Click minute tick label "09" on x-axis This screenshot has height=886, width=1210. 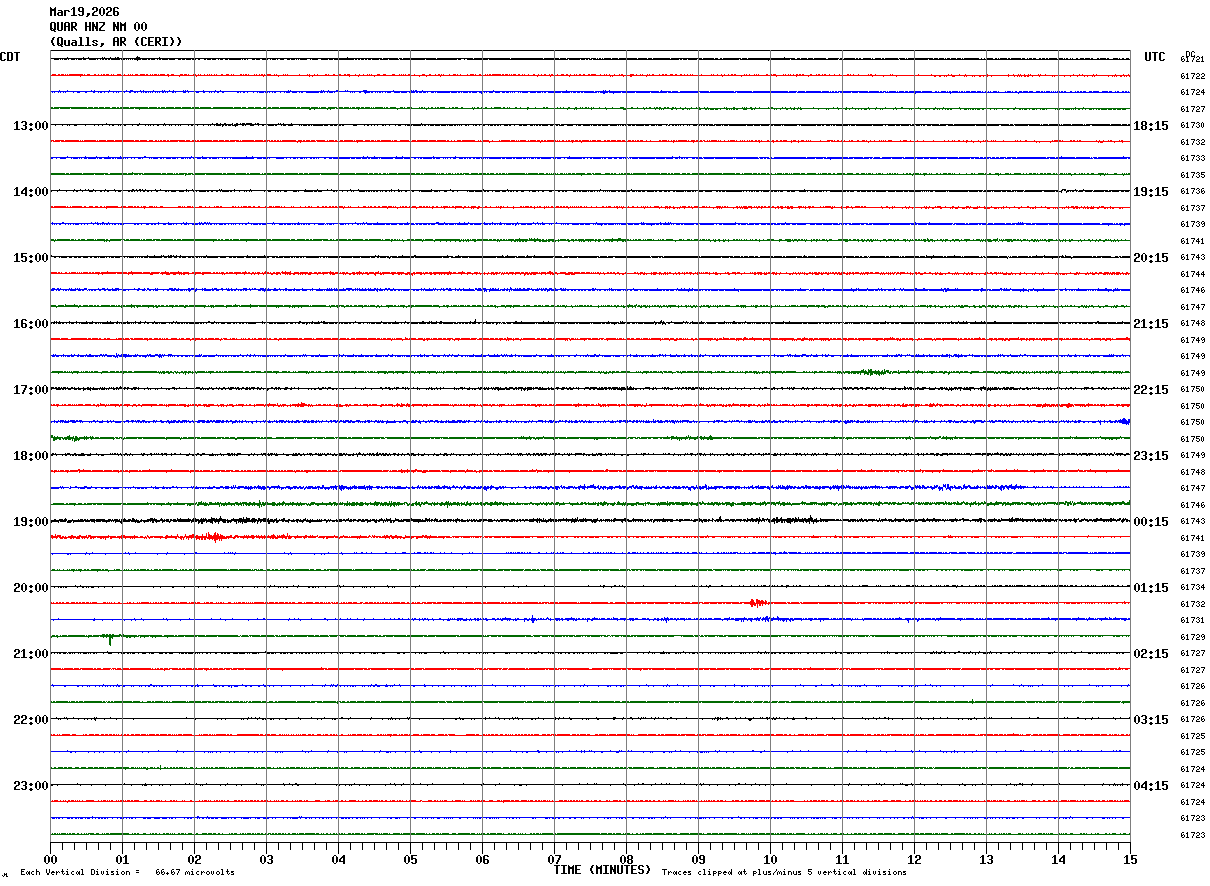click(698, 860)
